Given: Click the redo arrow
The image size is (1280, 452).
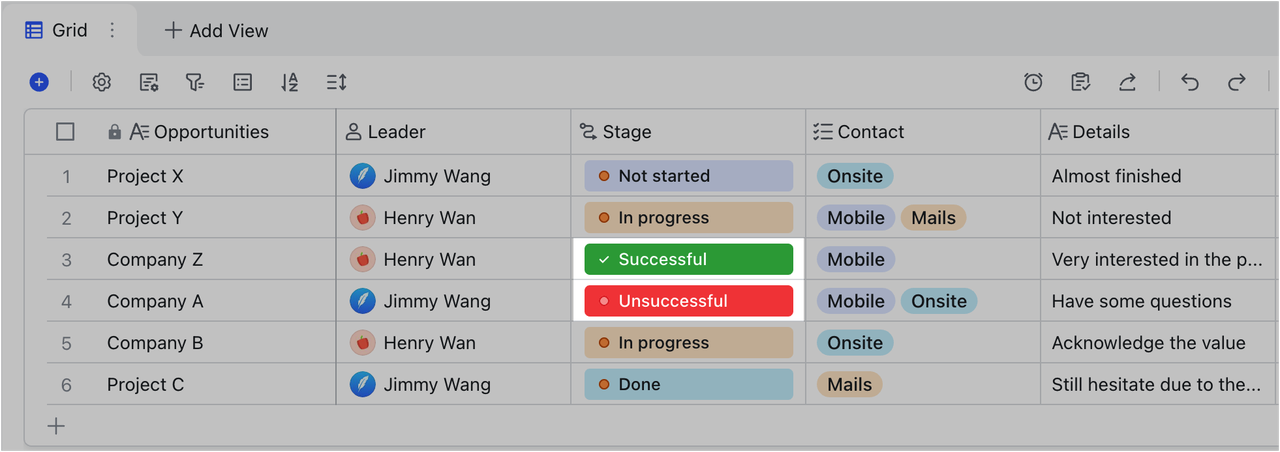Looking at the screenshot, I should 1237,82.
